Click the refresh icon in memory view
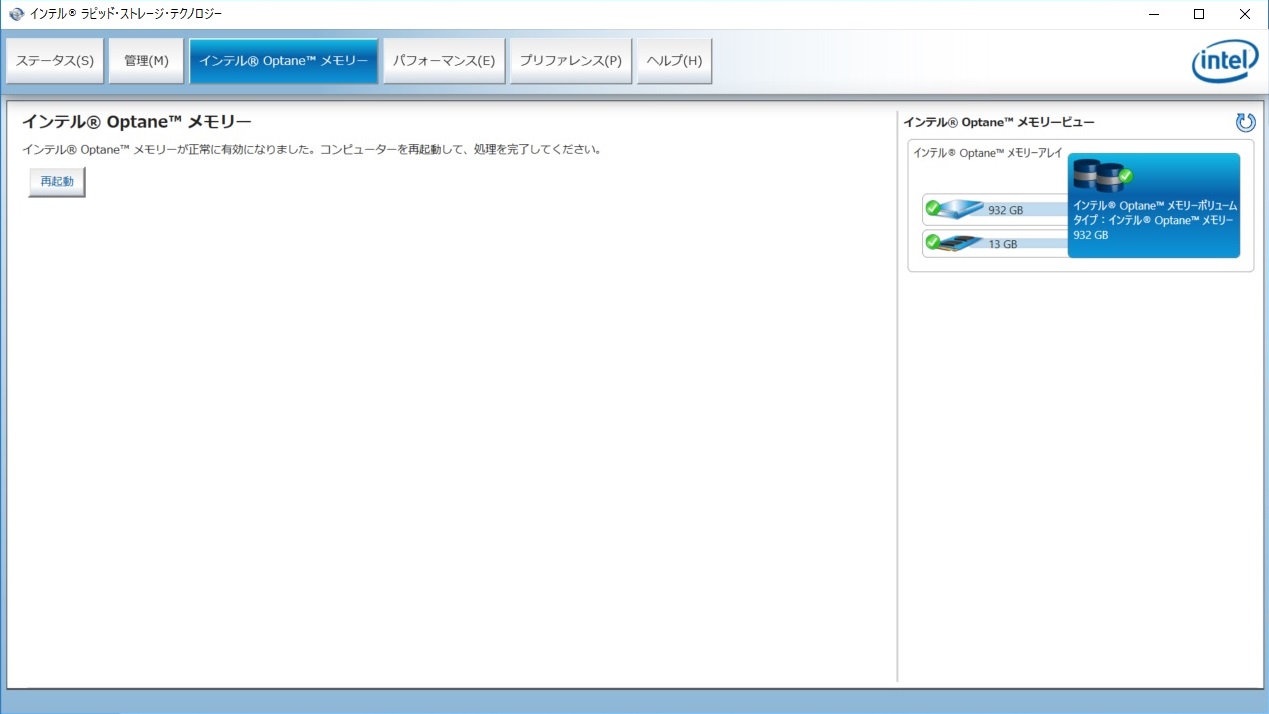This screenshot has height=714, width=1269. point(1245,122)
